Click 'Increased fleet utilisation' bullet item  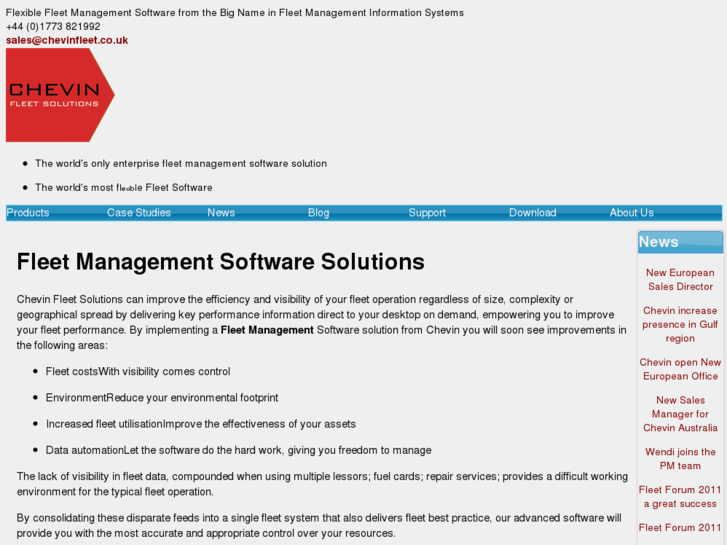point(201,424)
